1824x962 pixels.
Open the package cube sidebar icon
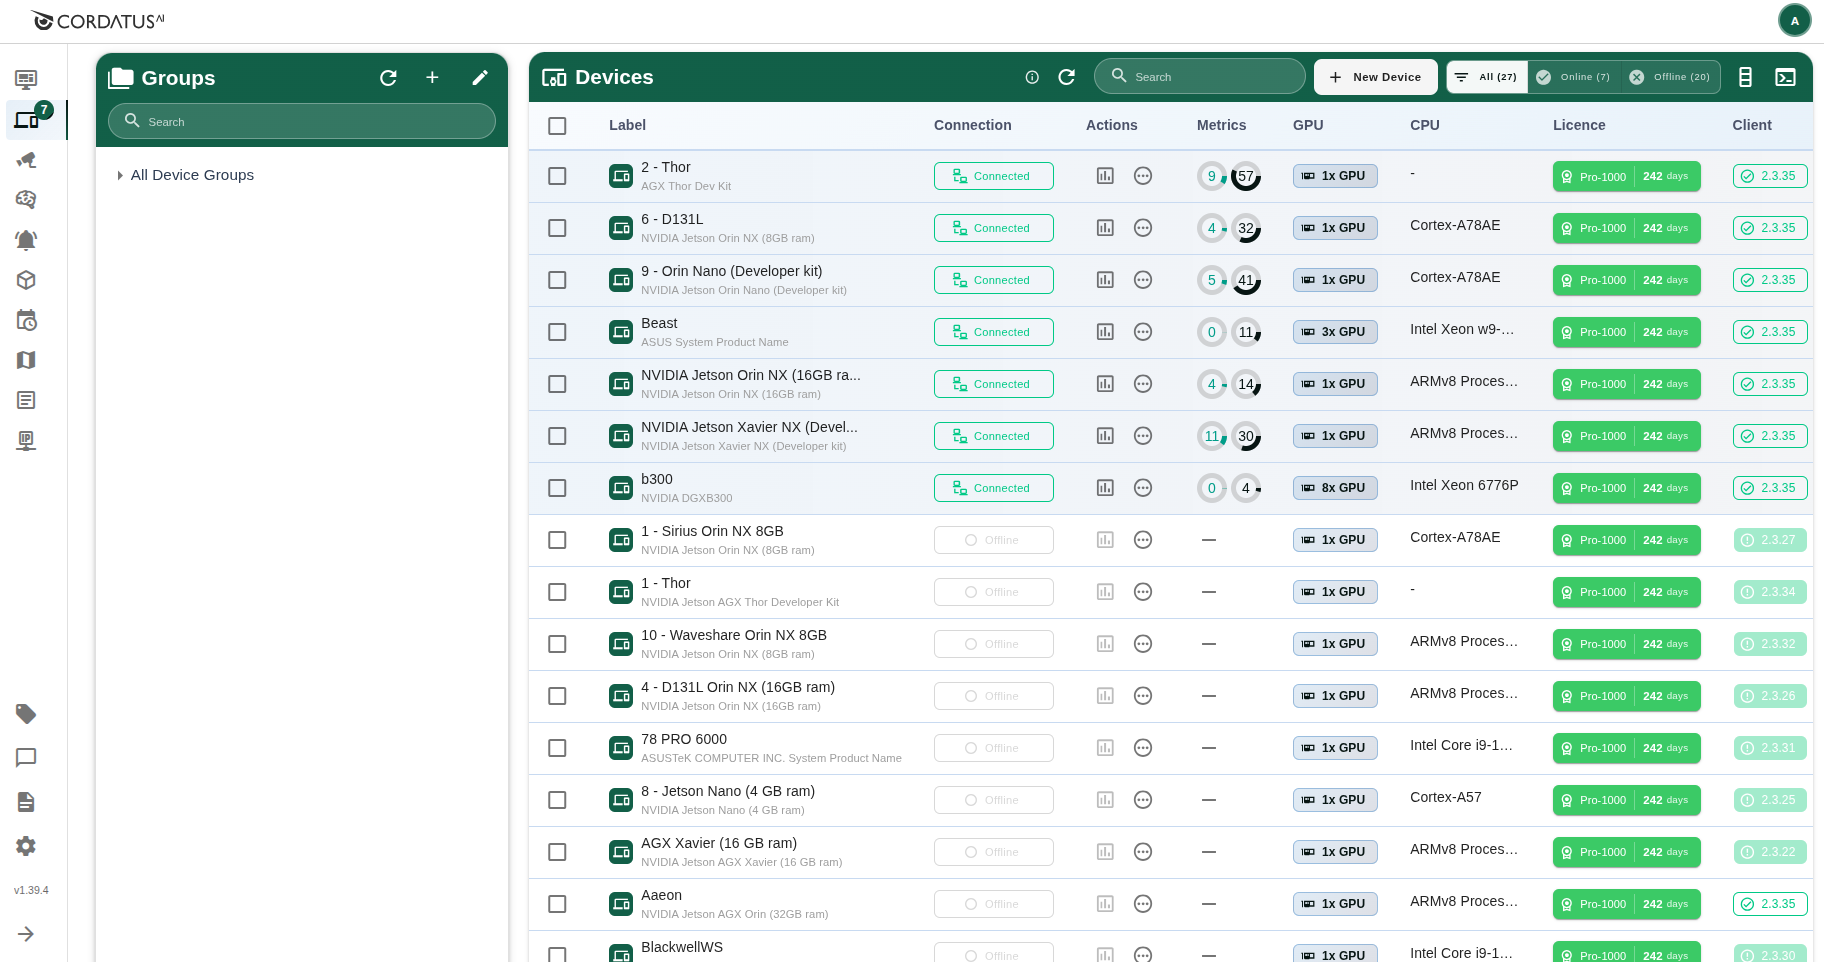(26, 280)
